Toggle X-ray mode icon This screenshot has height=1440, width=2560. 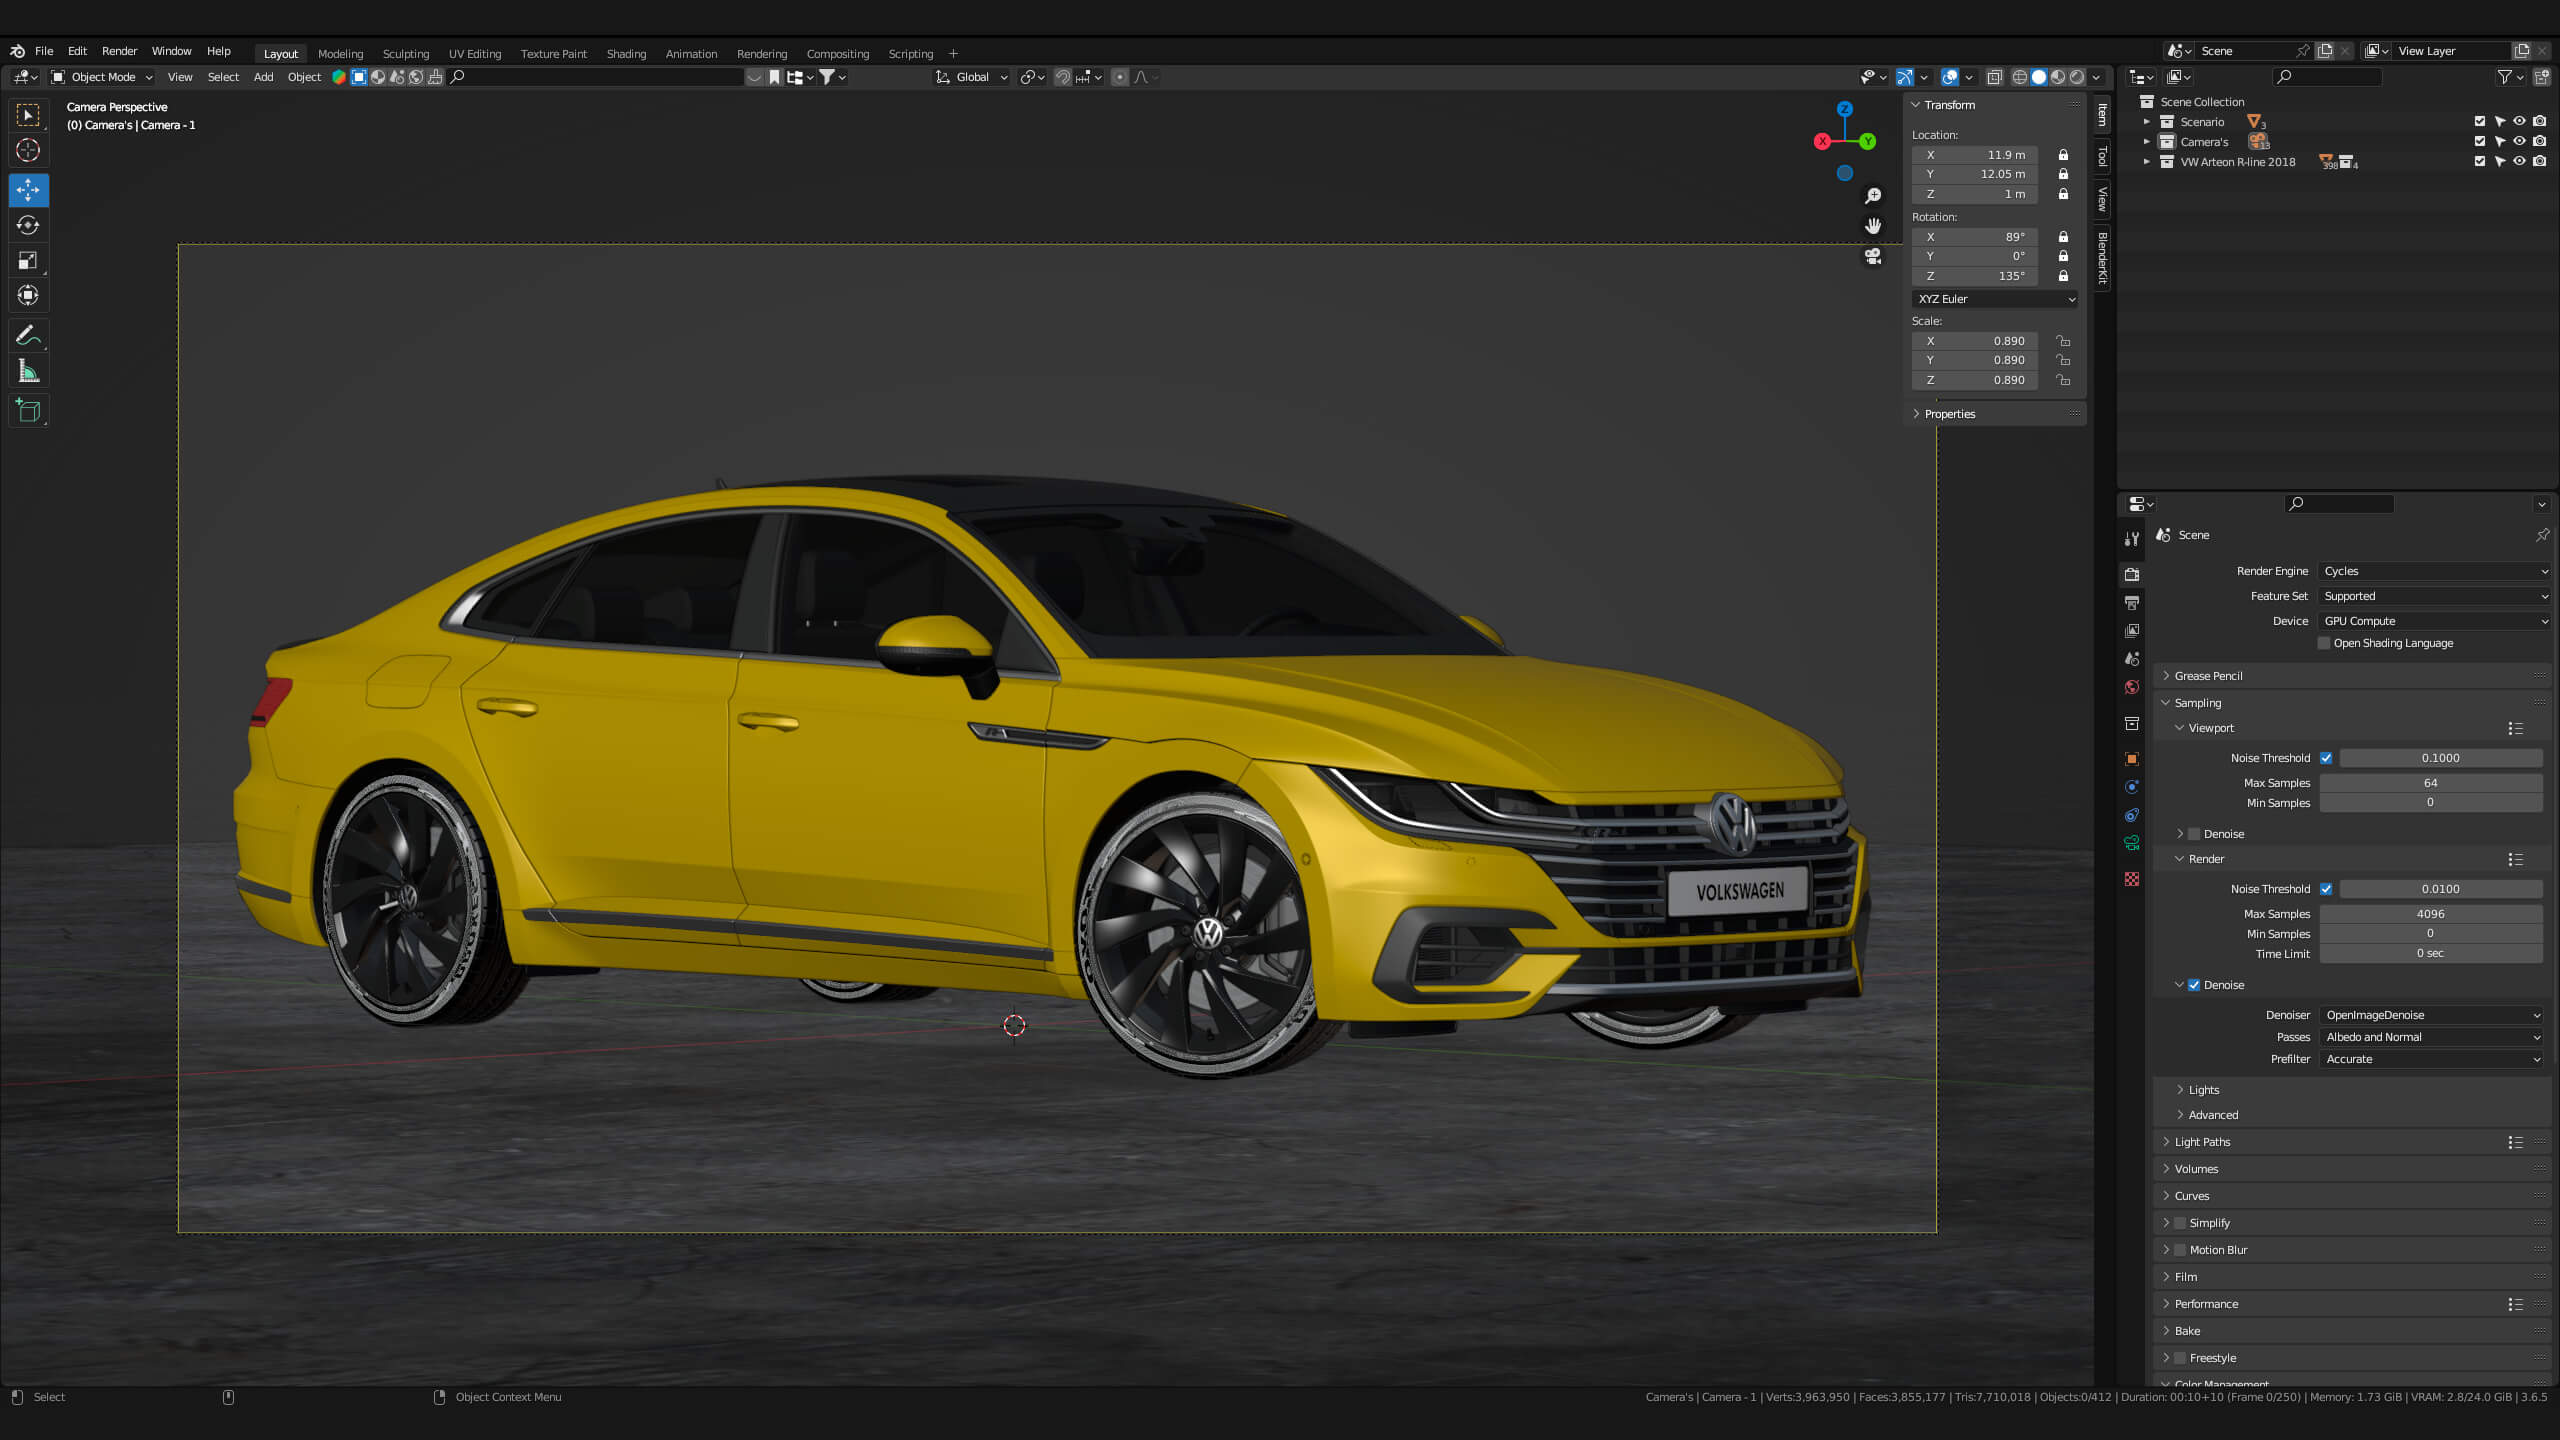point(1995,77)
